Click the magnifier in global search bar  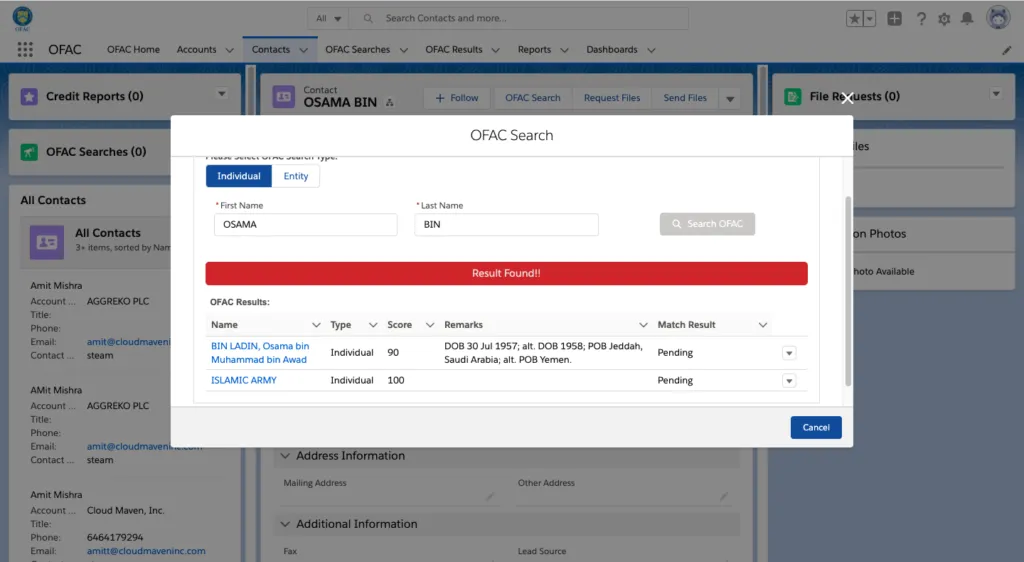[368, 18]
